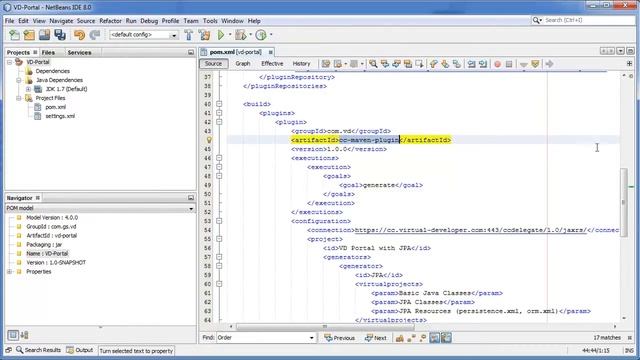Screen dimensions: 640x360
Task: Click the Save All toolbar icon
Action: pyautogui.click(x=60, y=35)
